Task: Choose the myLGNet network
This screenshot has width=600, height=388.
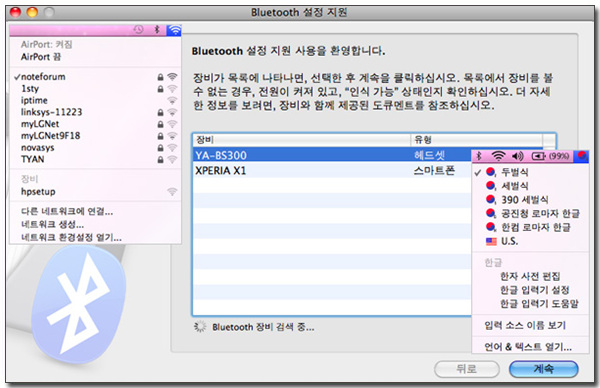Action: pos(95,124)
